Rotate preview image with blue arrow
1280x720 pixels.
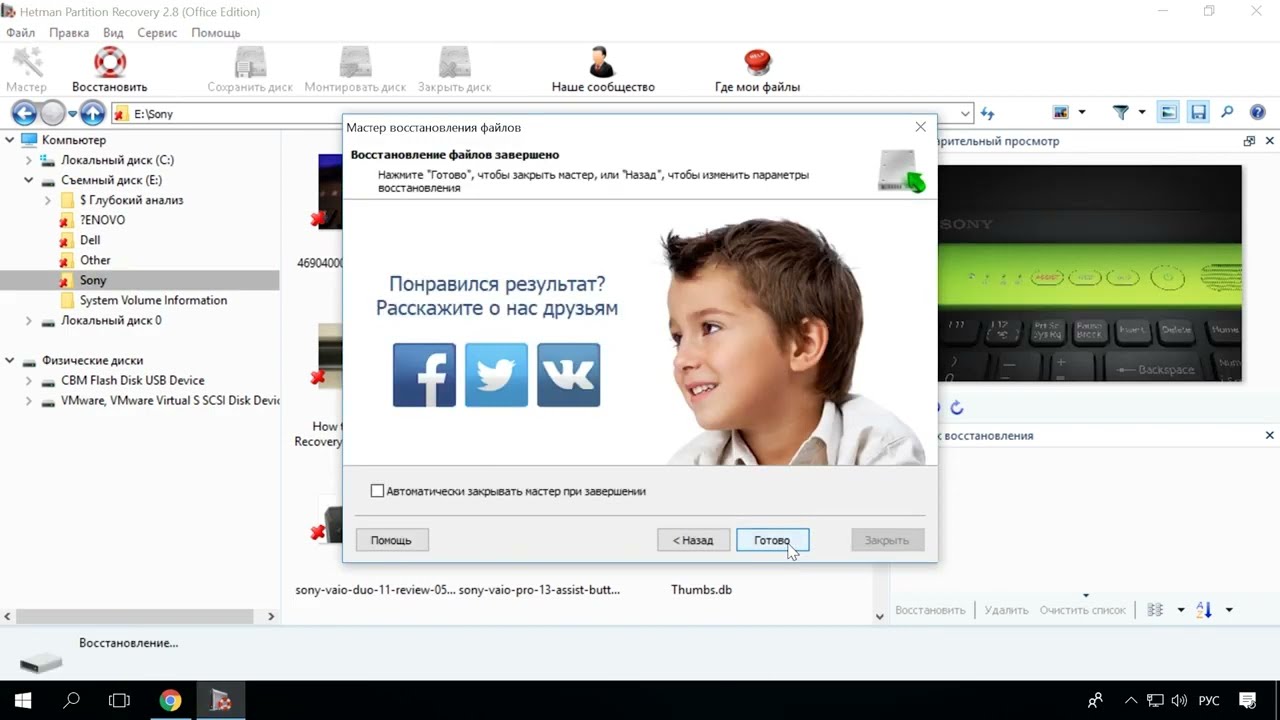pos(957,407)
